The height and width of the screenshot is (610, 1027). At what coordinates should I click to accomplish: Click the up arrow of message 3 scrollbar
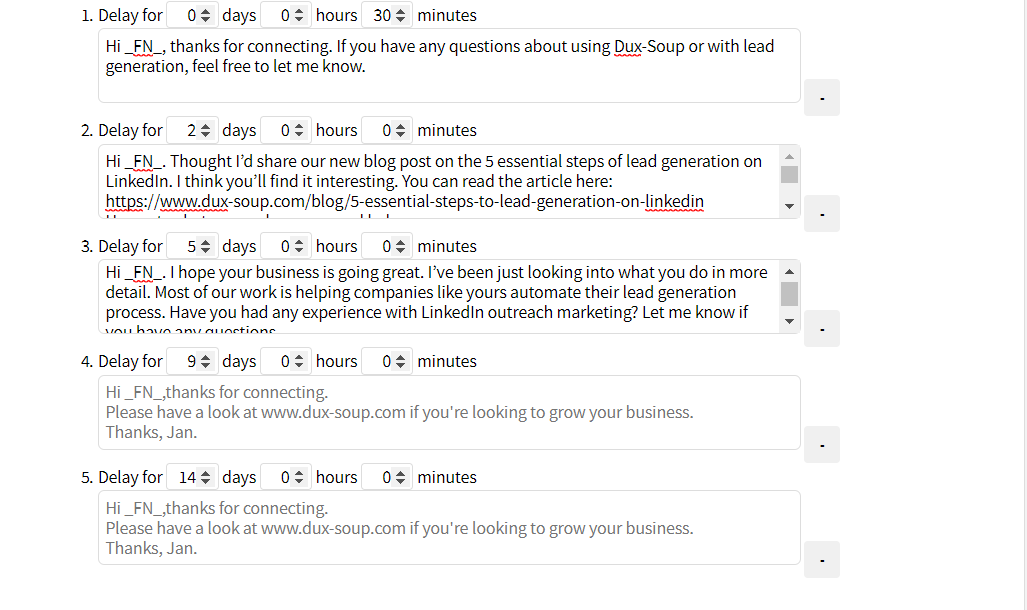click(x=789, y=271)
